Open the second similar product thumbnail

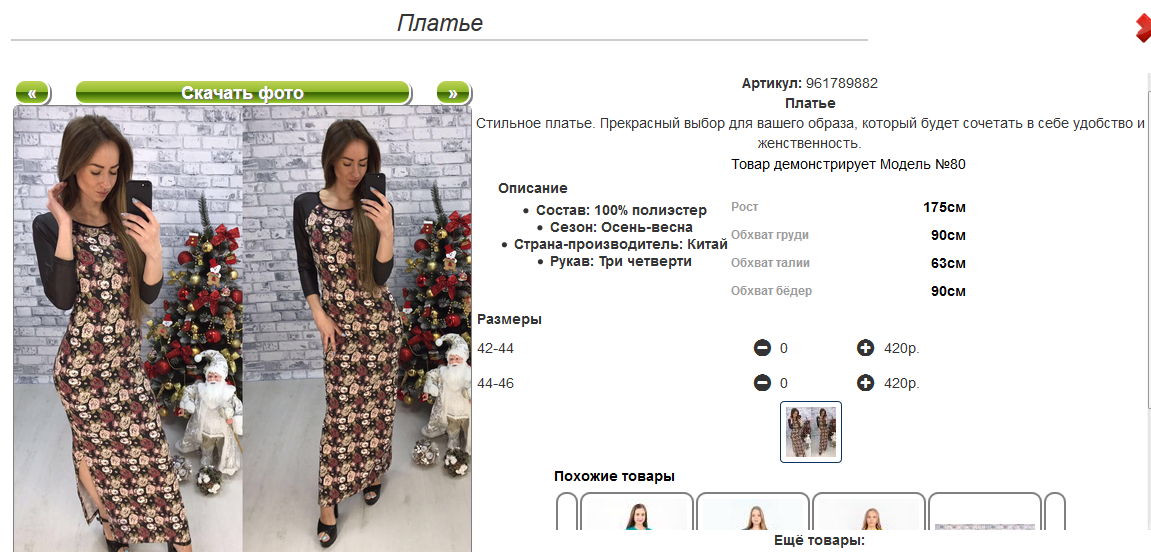(752, 512)
